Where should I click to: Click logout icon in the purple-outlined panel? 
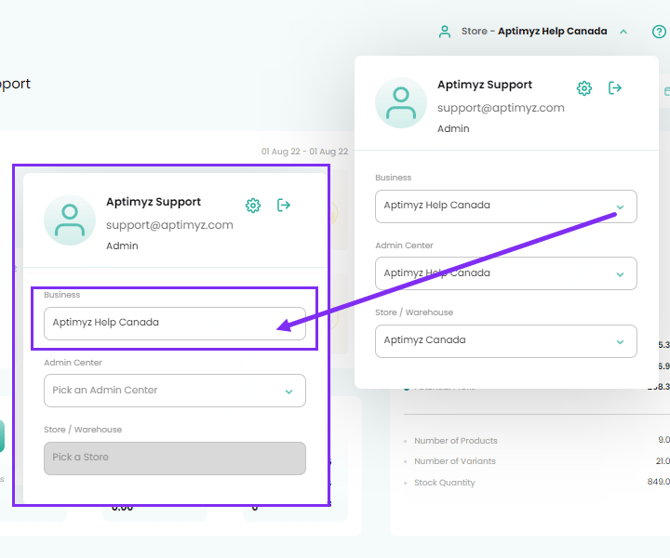(x=284, y=205)
